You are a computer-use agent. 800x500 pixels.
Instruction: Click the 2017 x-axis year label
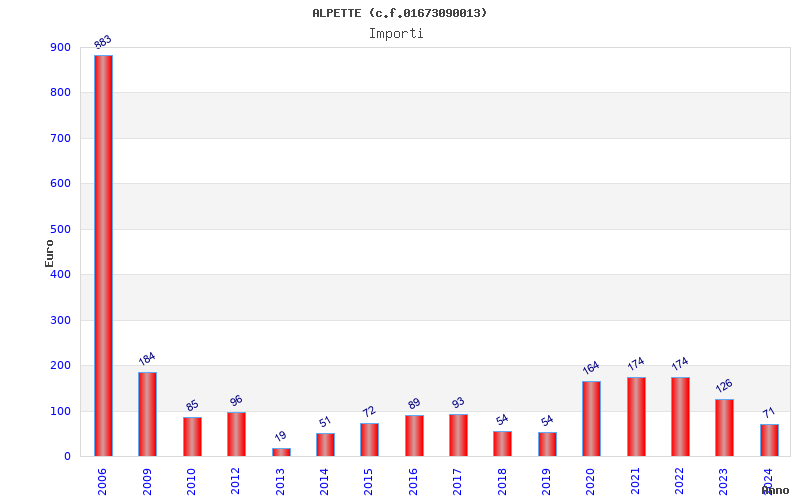pyautogui.click(x=457, y=482)
